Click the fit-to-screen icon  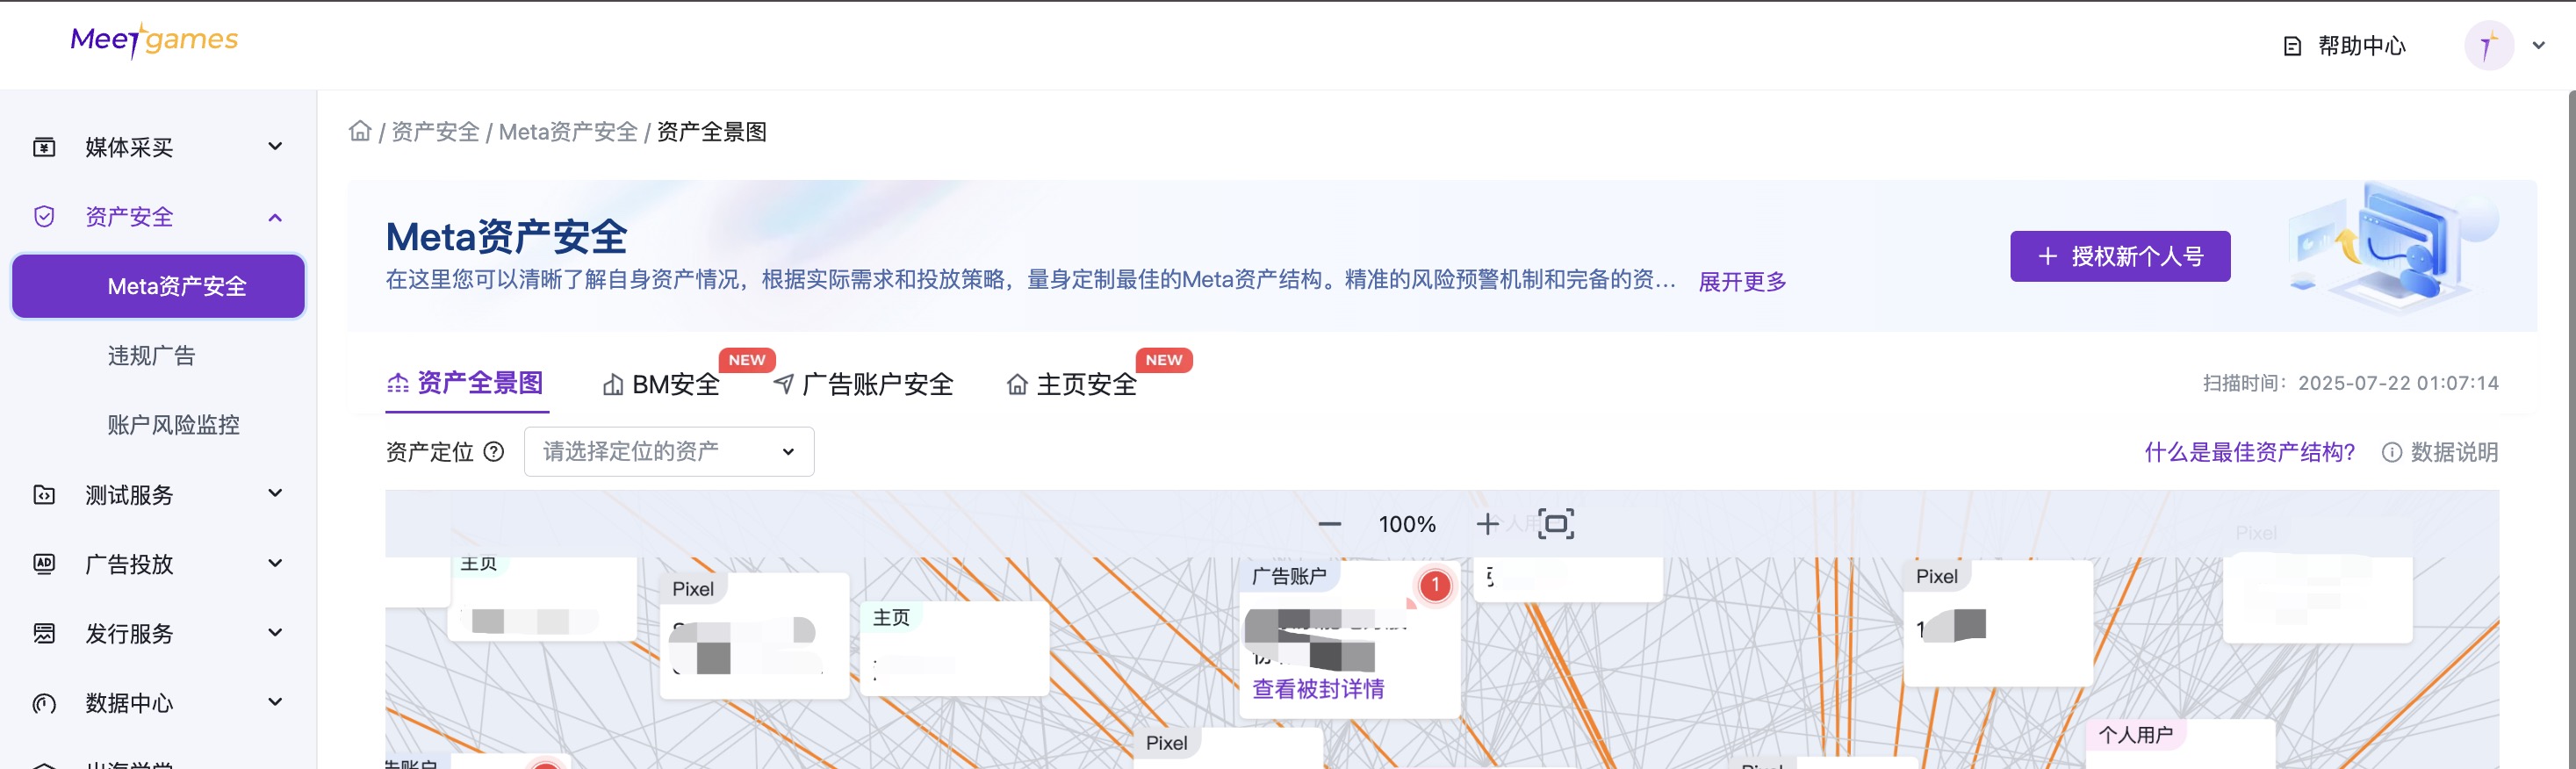pos(1555,524)
